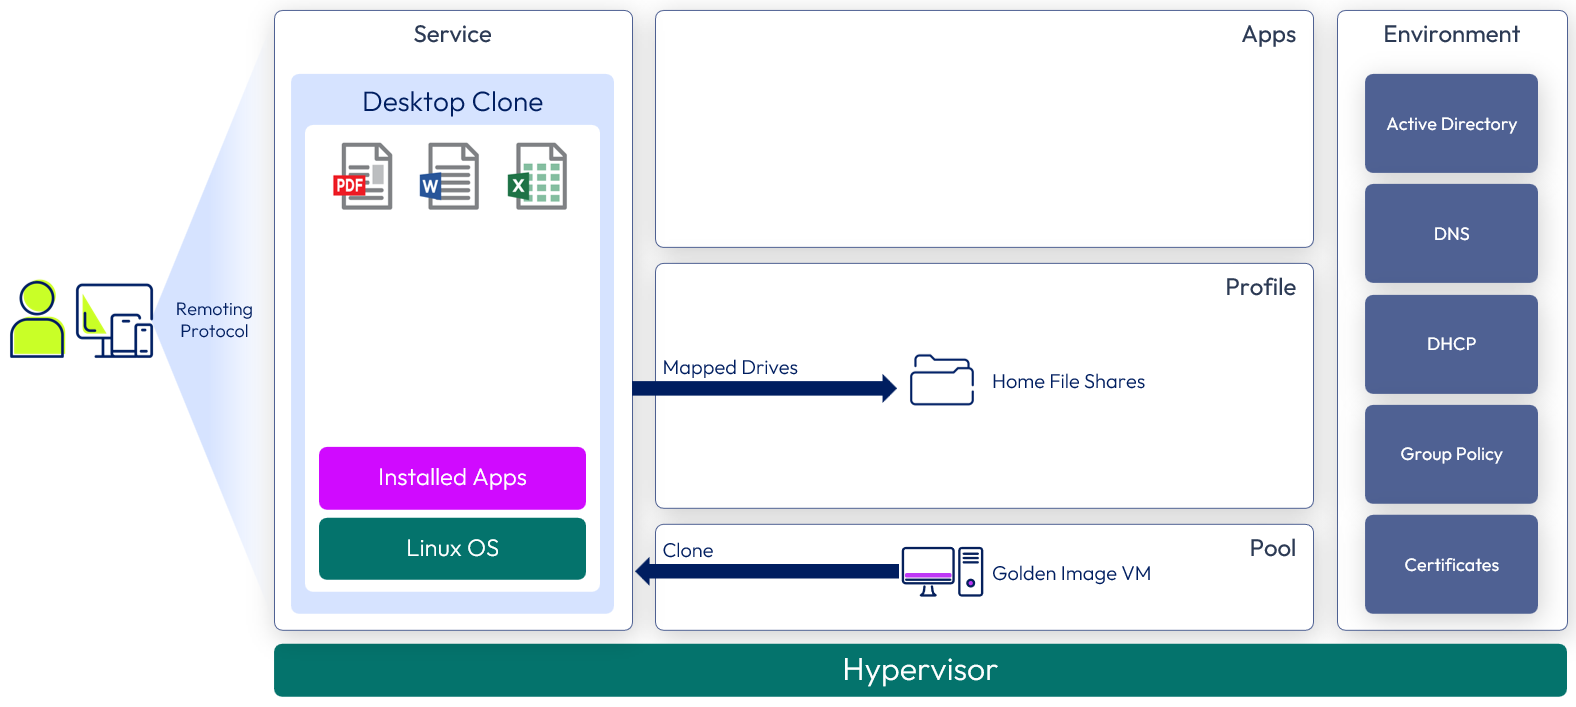Select the Word document icon

click(449, 177)
